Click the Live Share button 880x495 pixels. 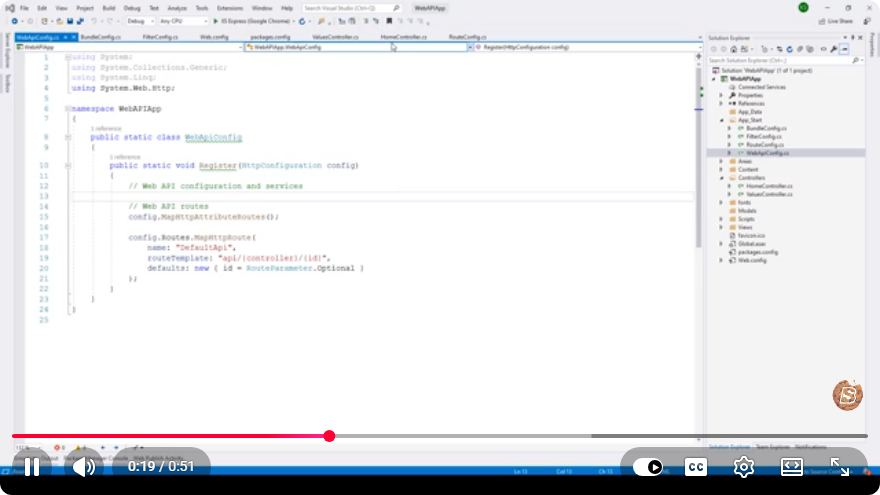coord(835,21)
